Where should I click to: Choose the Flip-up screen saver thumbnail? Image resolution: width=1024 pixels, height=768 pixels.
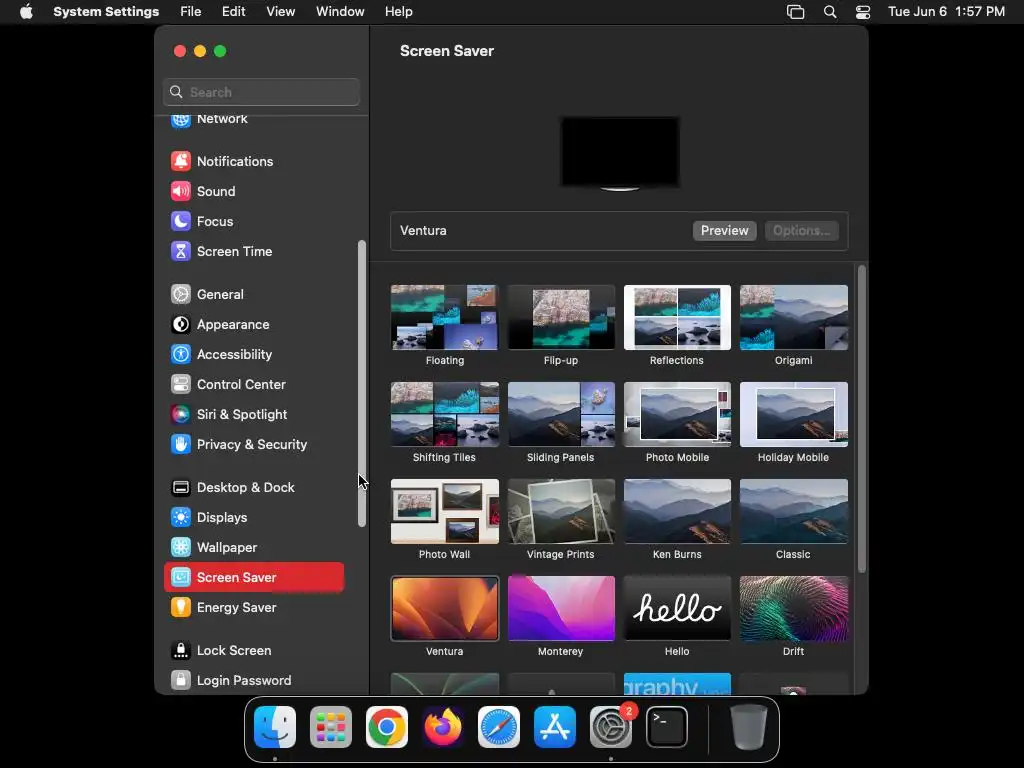(561, 317)
